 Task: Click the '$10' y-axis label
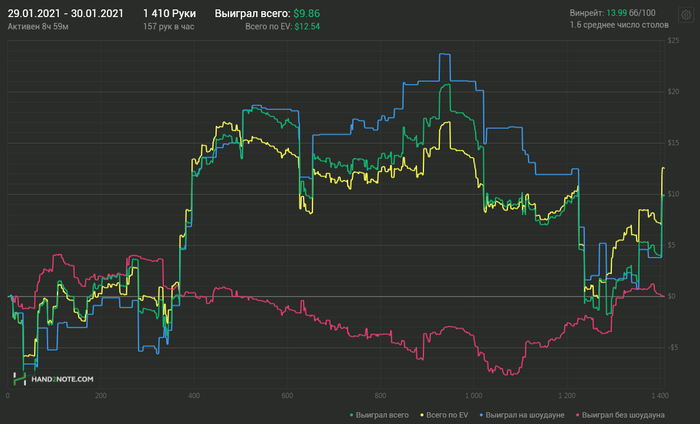[673, 194]
